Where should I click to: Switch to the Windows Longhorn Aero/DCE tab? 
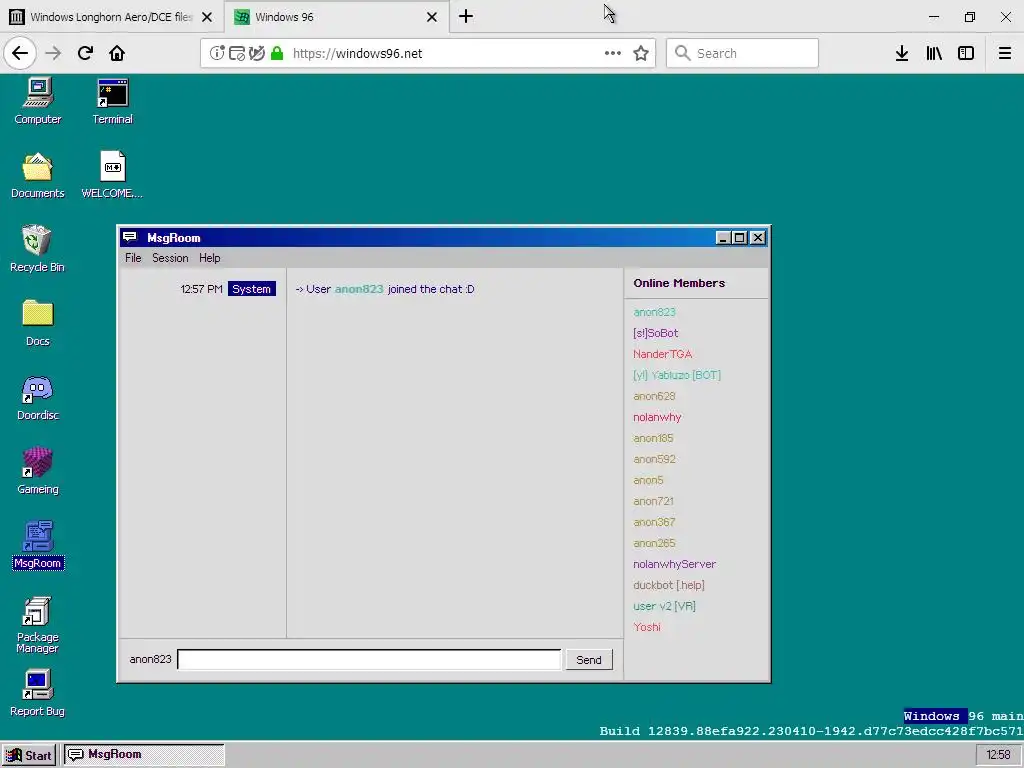coord(111,17)
